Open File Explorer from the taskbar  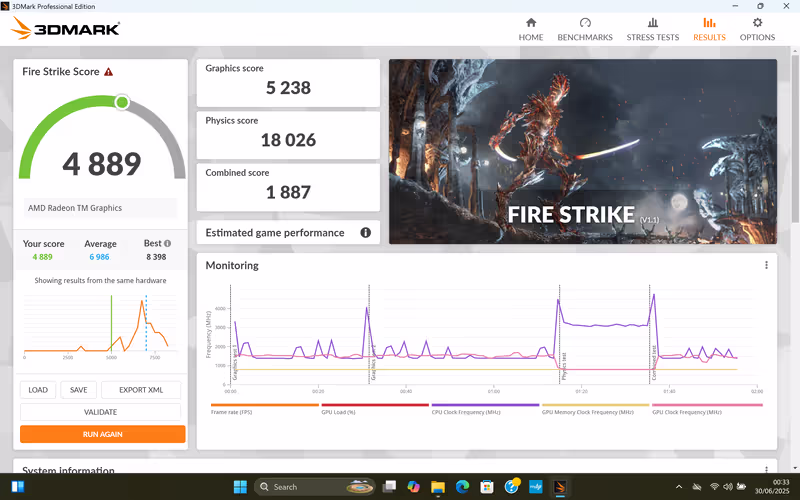pos(438,487)
